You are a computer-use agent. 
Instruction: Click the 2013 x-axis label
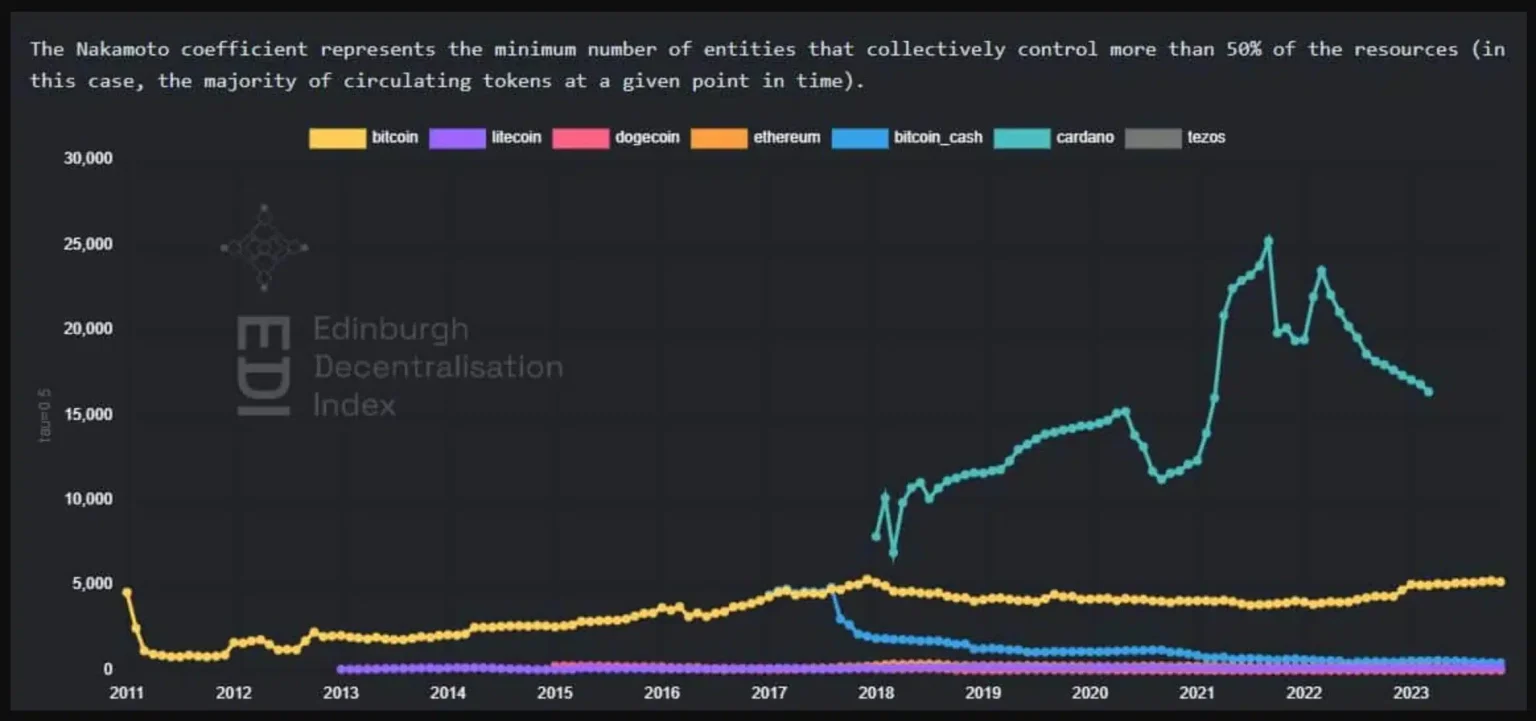[x=340, y=693]
